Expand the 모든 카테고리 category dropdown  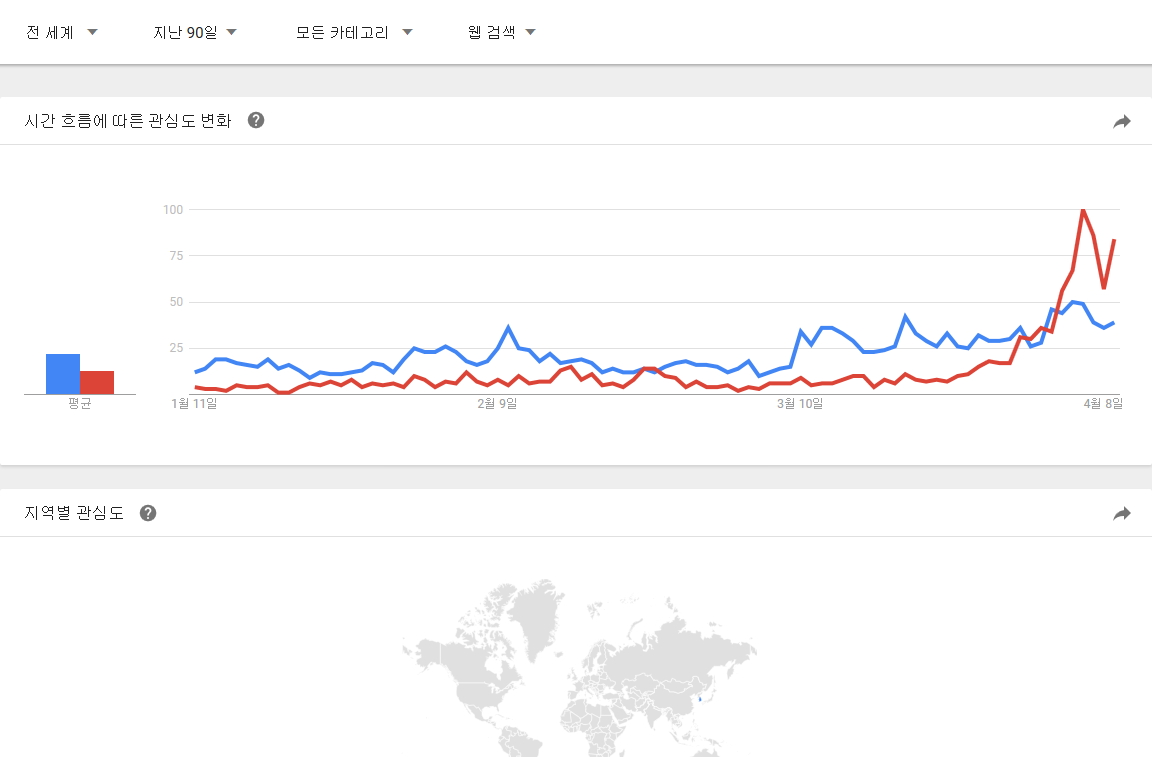click(x=354, y=32)
